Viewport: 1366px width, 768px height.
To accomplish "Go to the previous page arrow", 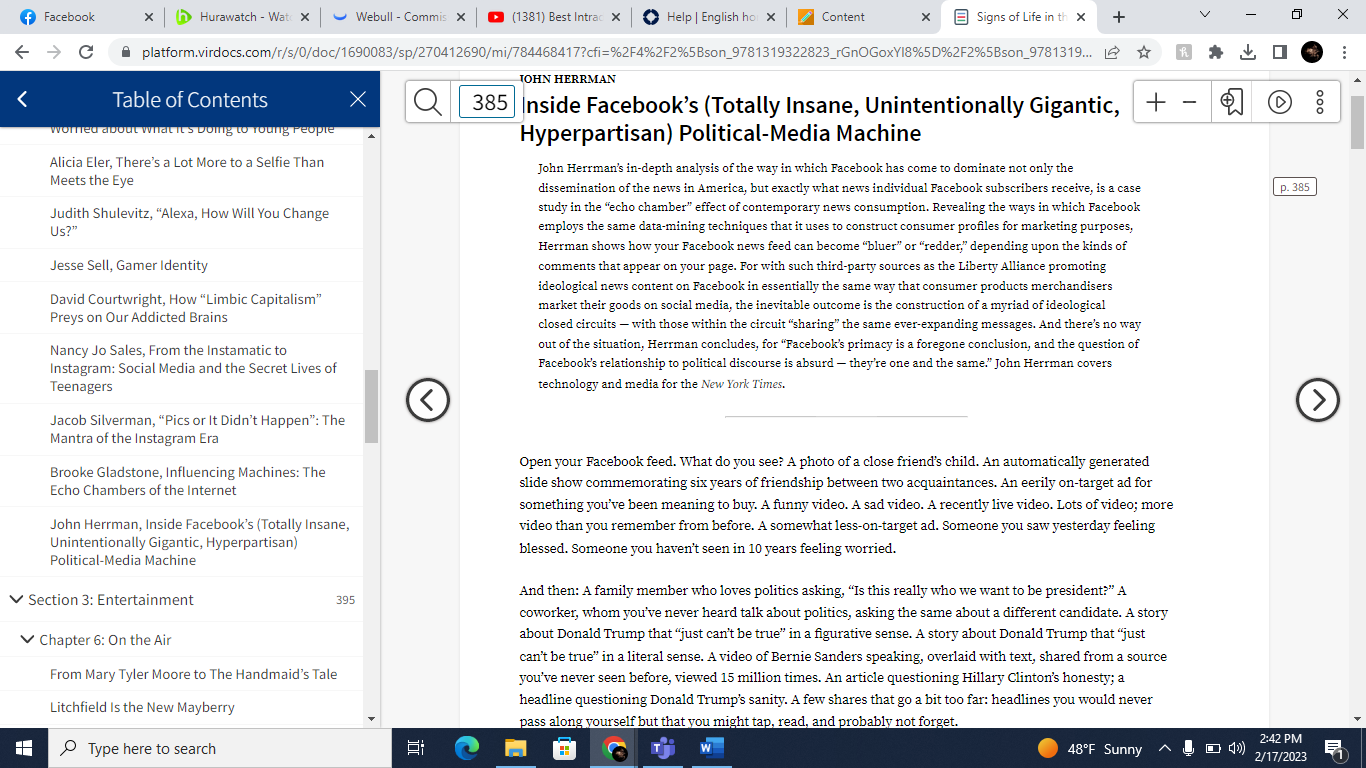I will pyautogui.click(x=428, y=400).
